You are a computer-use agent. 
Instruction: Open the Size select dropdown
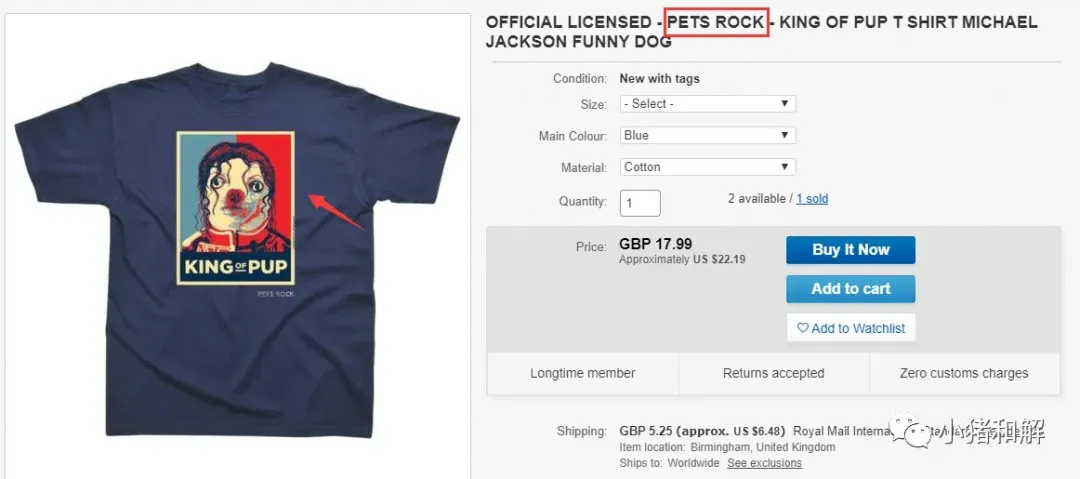pyautogui.click(x=708, y=104)
